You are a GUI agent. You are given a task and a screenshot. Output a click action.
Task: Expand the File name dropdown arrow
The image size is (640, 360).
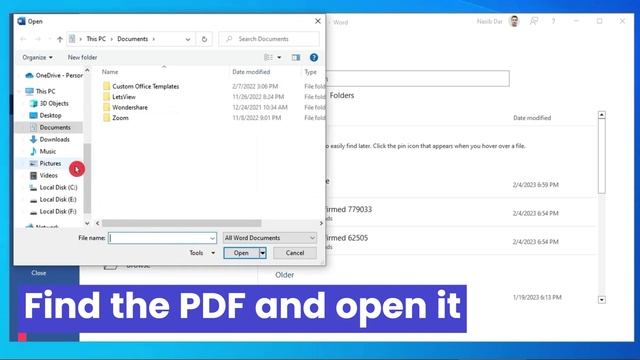(212, 238)
